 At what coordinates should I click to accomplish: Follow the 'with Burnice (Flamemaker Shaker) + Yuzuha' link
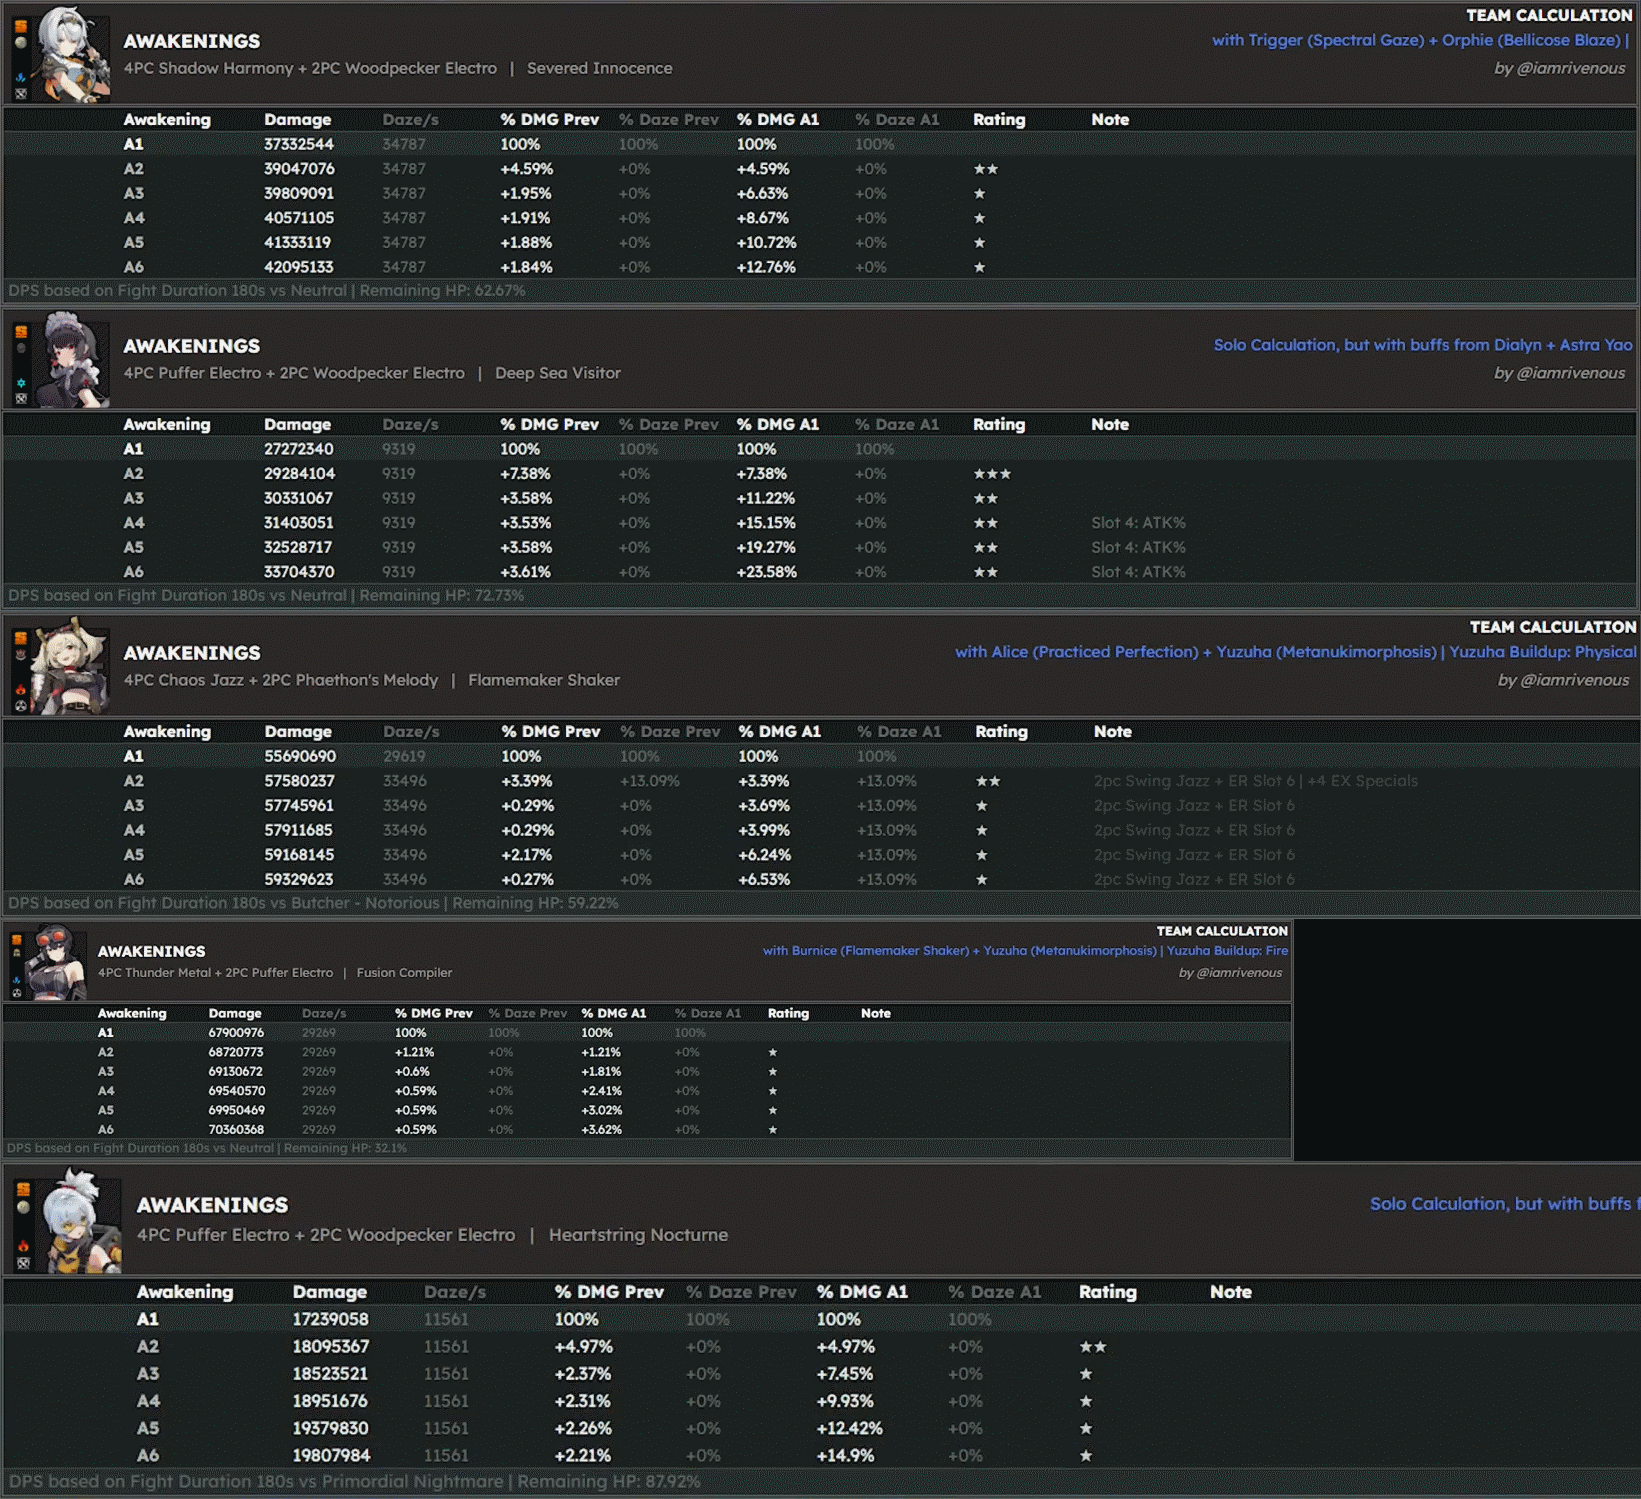(x=960, y=951)
